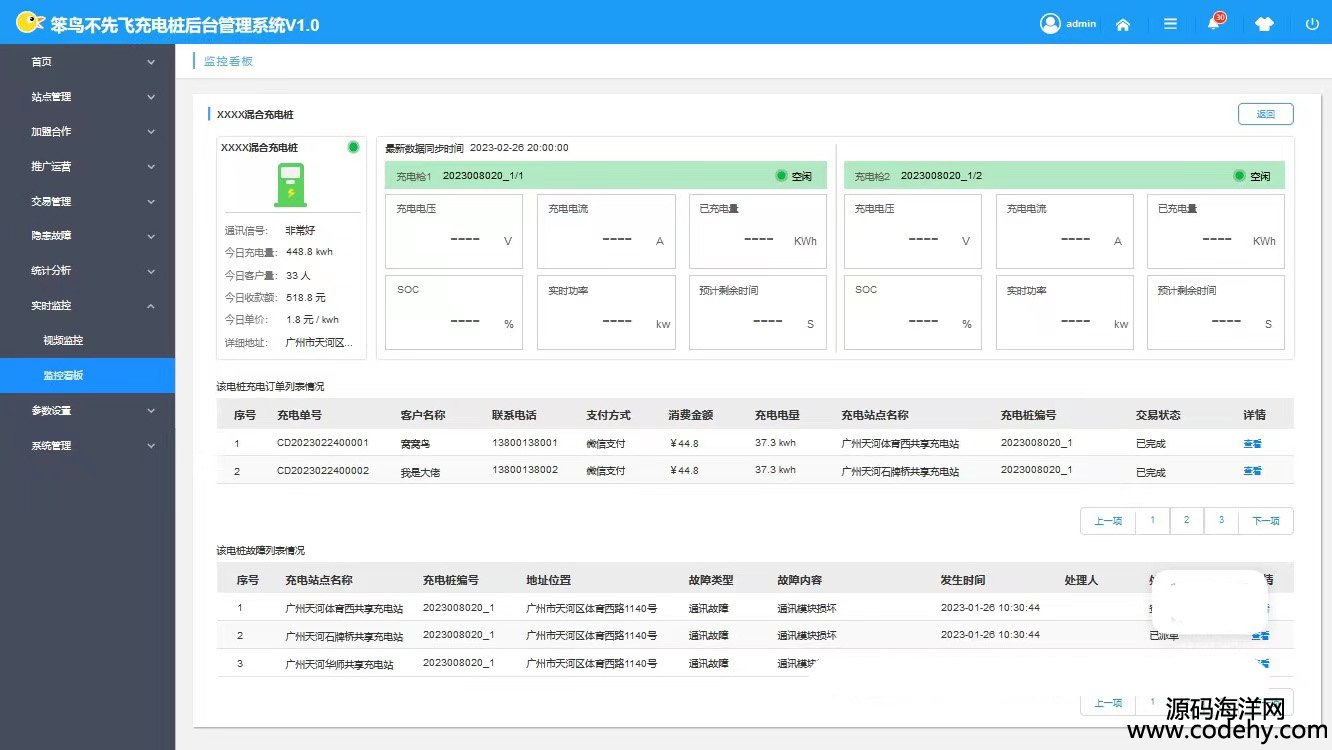Click 广州天河华师共享充电站 in fault list
Image resolution: width=1332 pixels, height=750 pixels.
click(339, 665)
